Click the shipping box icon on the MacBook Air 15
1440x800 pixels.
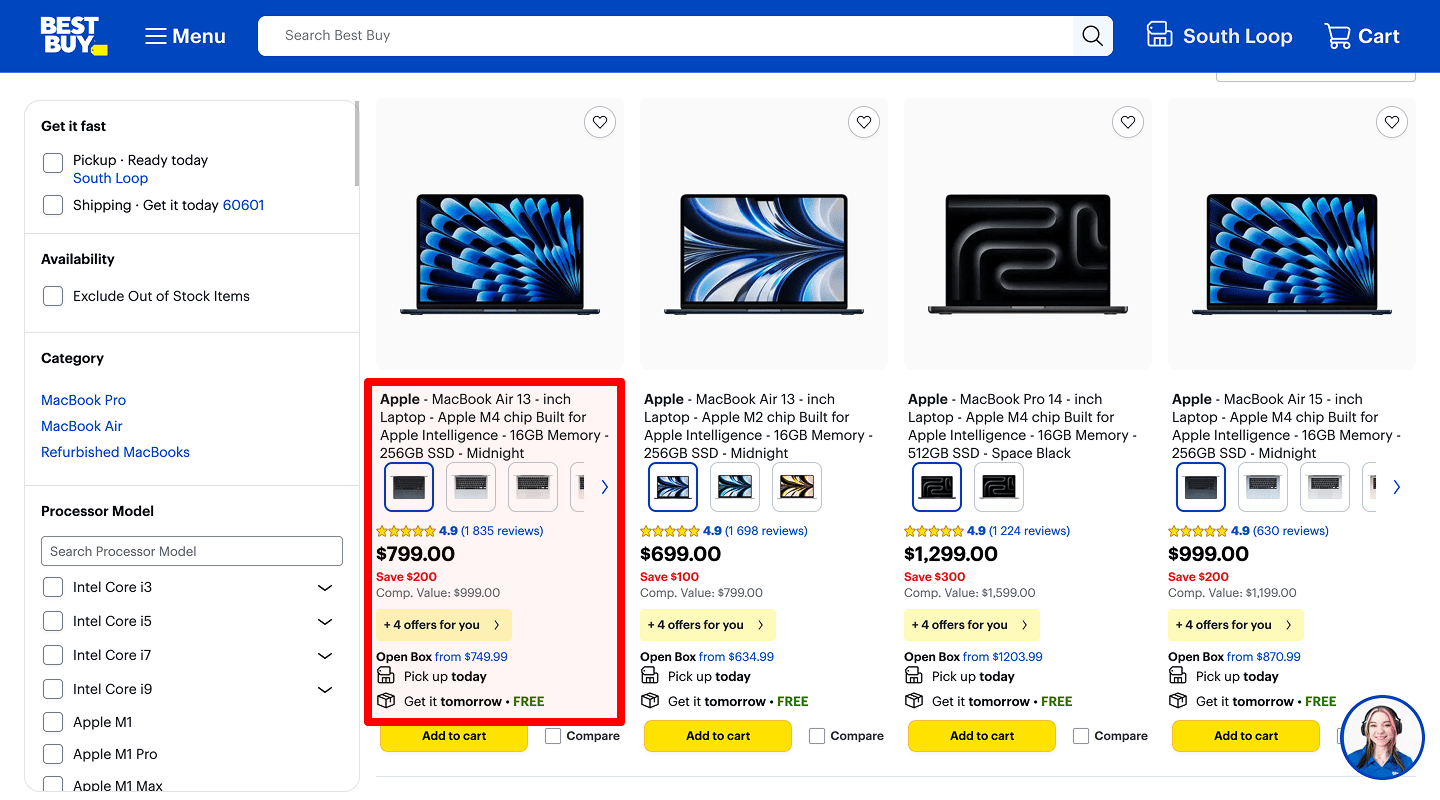tap(1177, 700)
